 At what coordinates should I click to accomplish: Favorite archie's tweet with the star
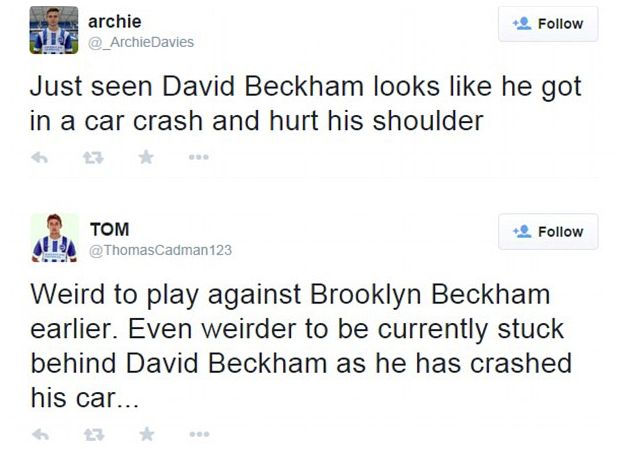[x=146, y=157]
